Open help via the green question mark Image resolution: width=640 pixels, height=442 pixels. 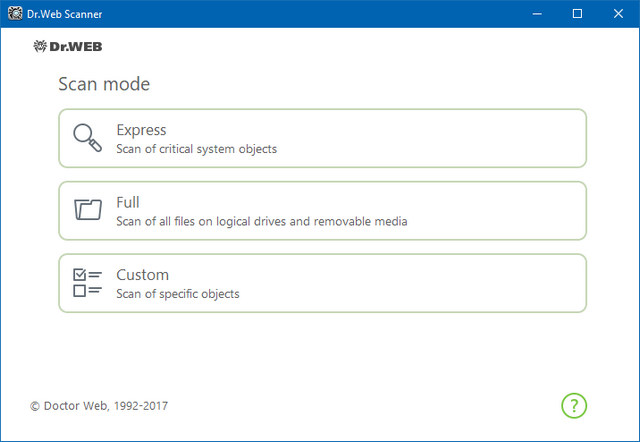(574, 405)
